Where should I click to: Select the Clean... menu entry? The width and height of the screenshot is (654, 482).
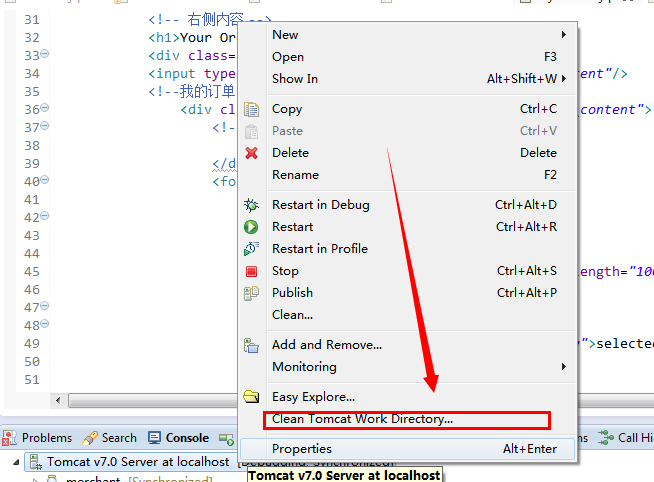coord(420,315)
